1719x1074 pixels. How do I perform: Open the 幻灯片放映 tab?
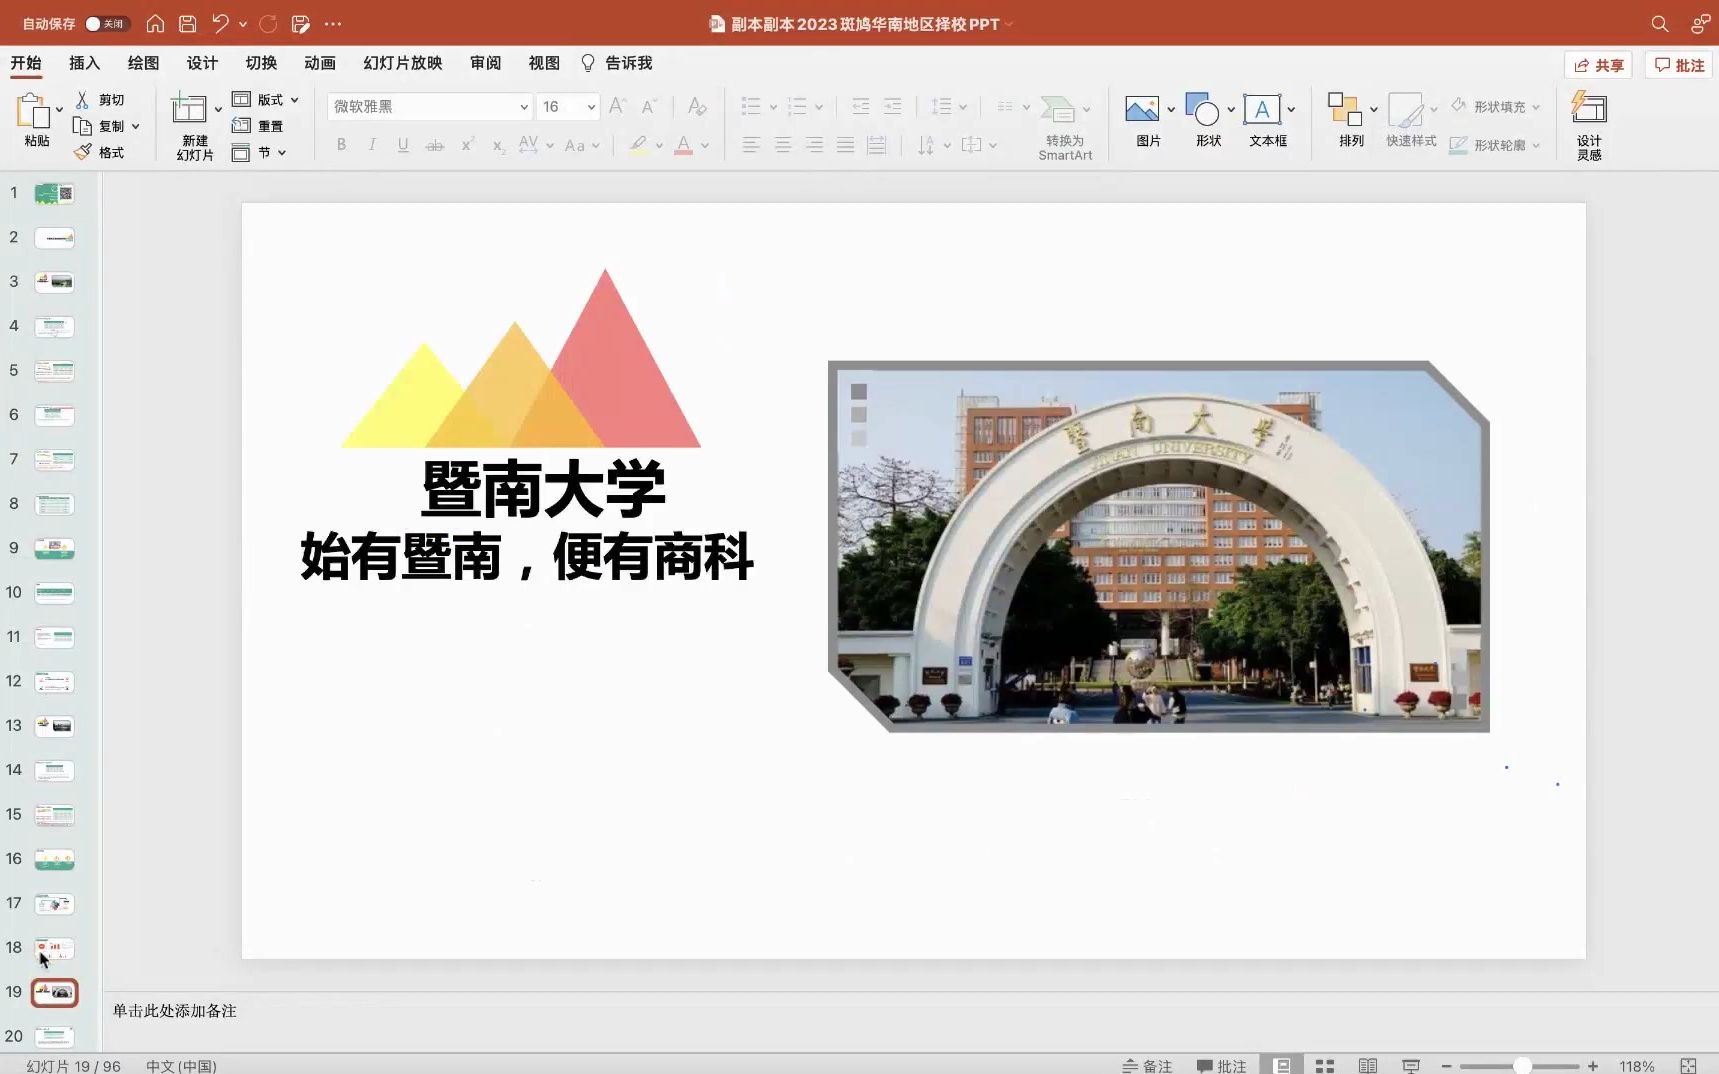pyautogui.click(x=403, y=63)
